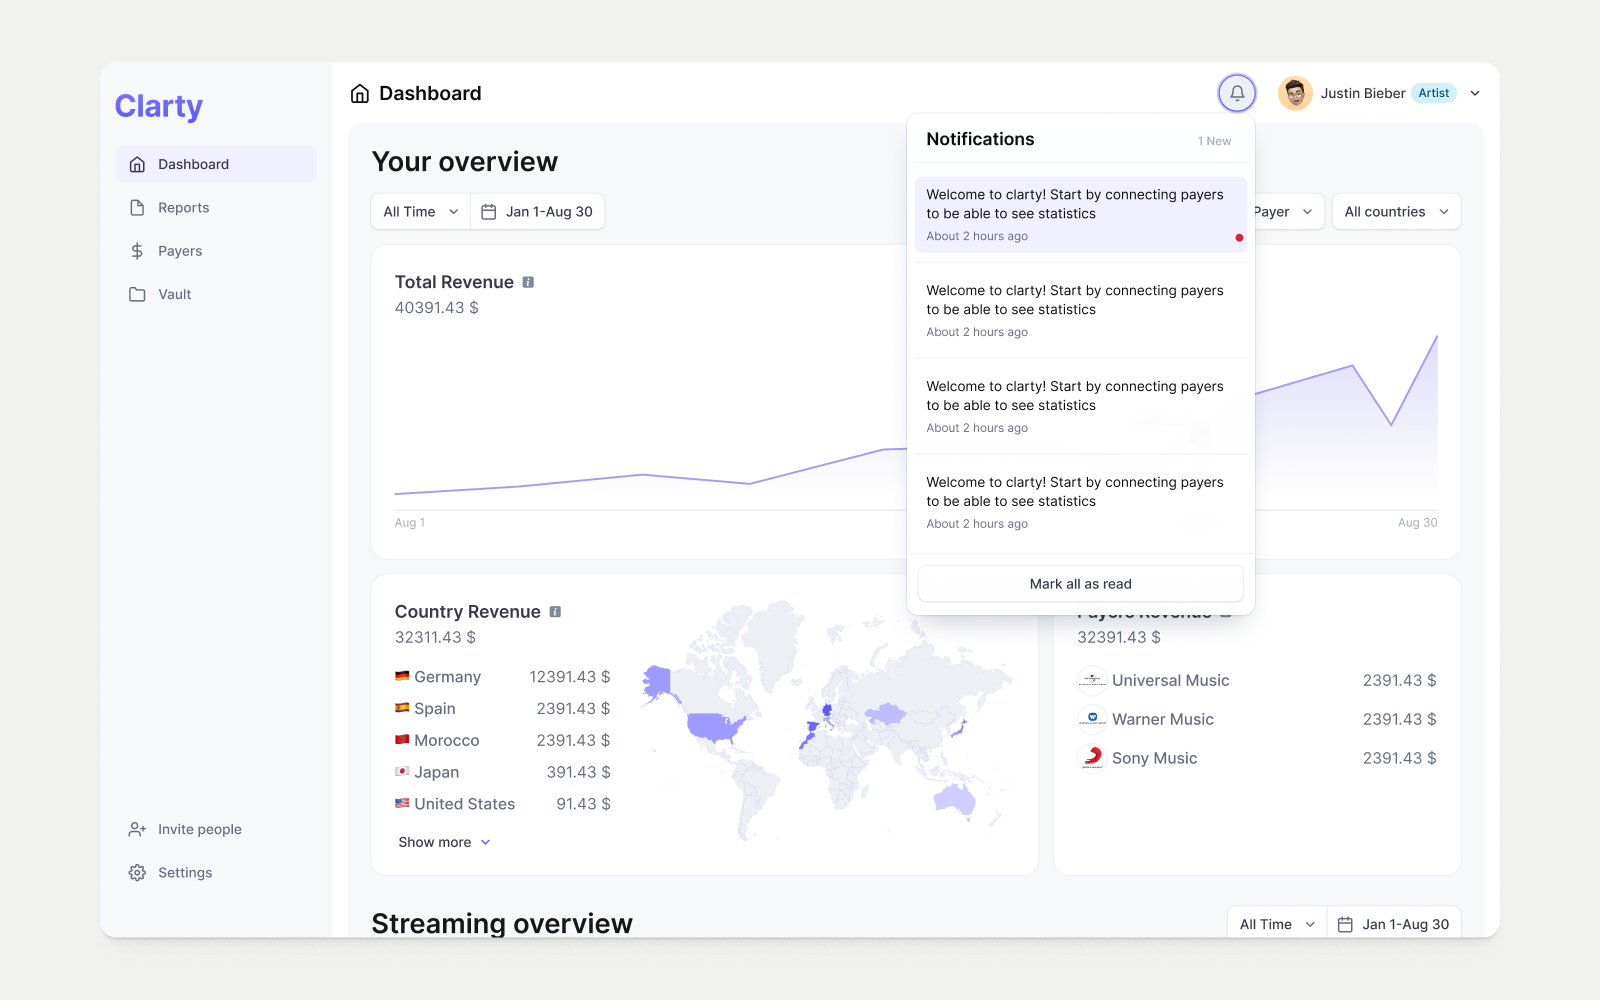This screenshot has height=1000, width=1600.
Task: Click the Aug 1 axis label
Action: tap(410, 523)
